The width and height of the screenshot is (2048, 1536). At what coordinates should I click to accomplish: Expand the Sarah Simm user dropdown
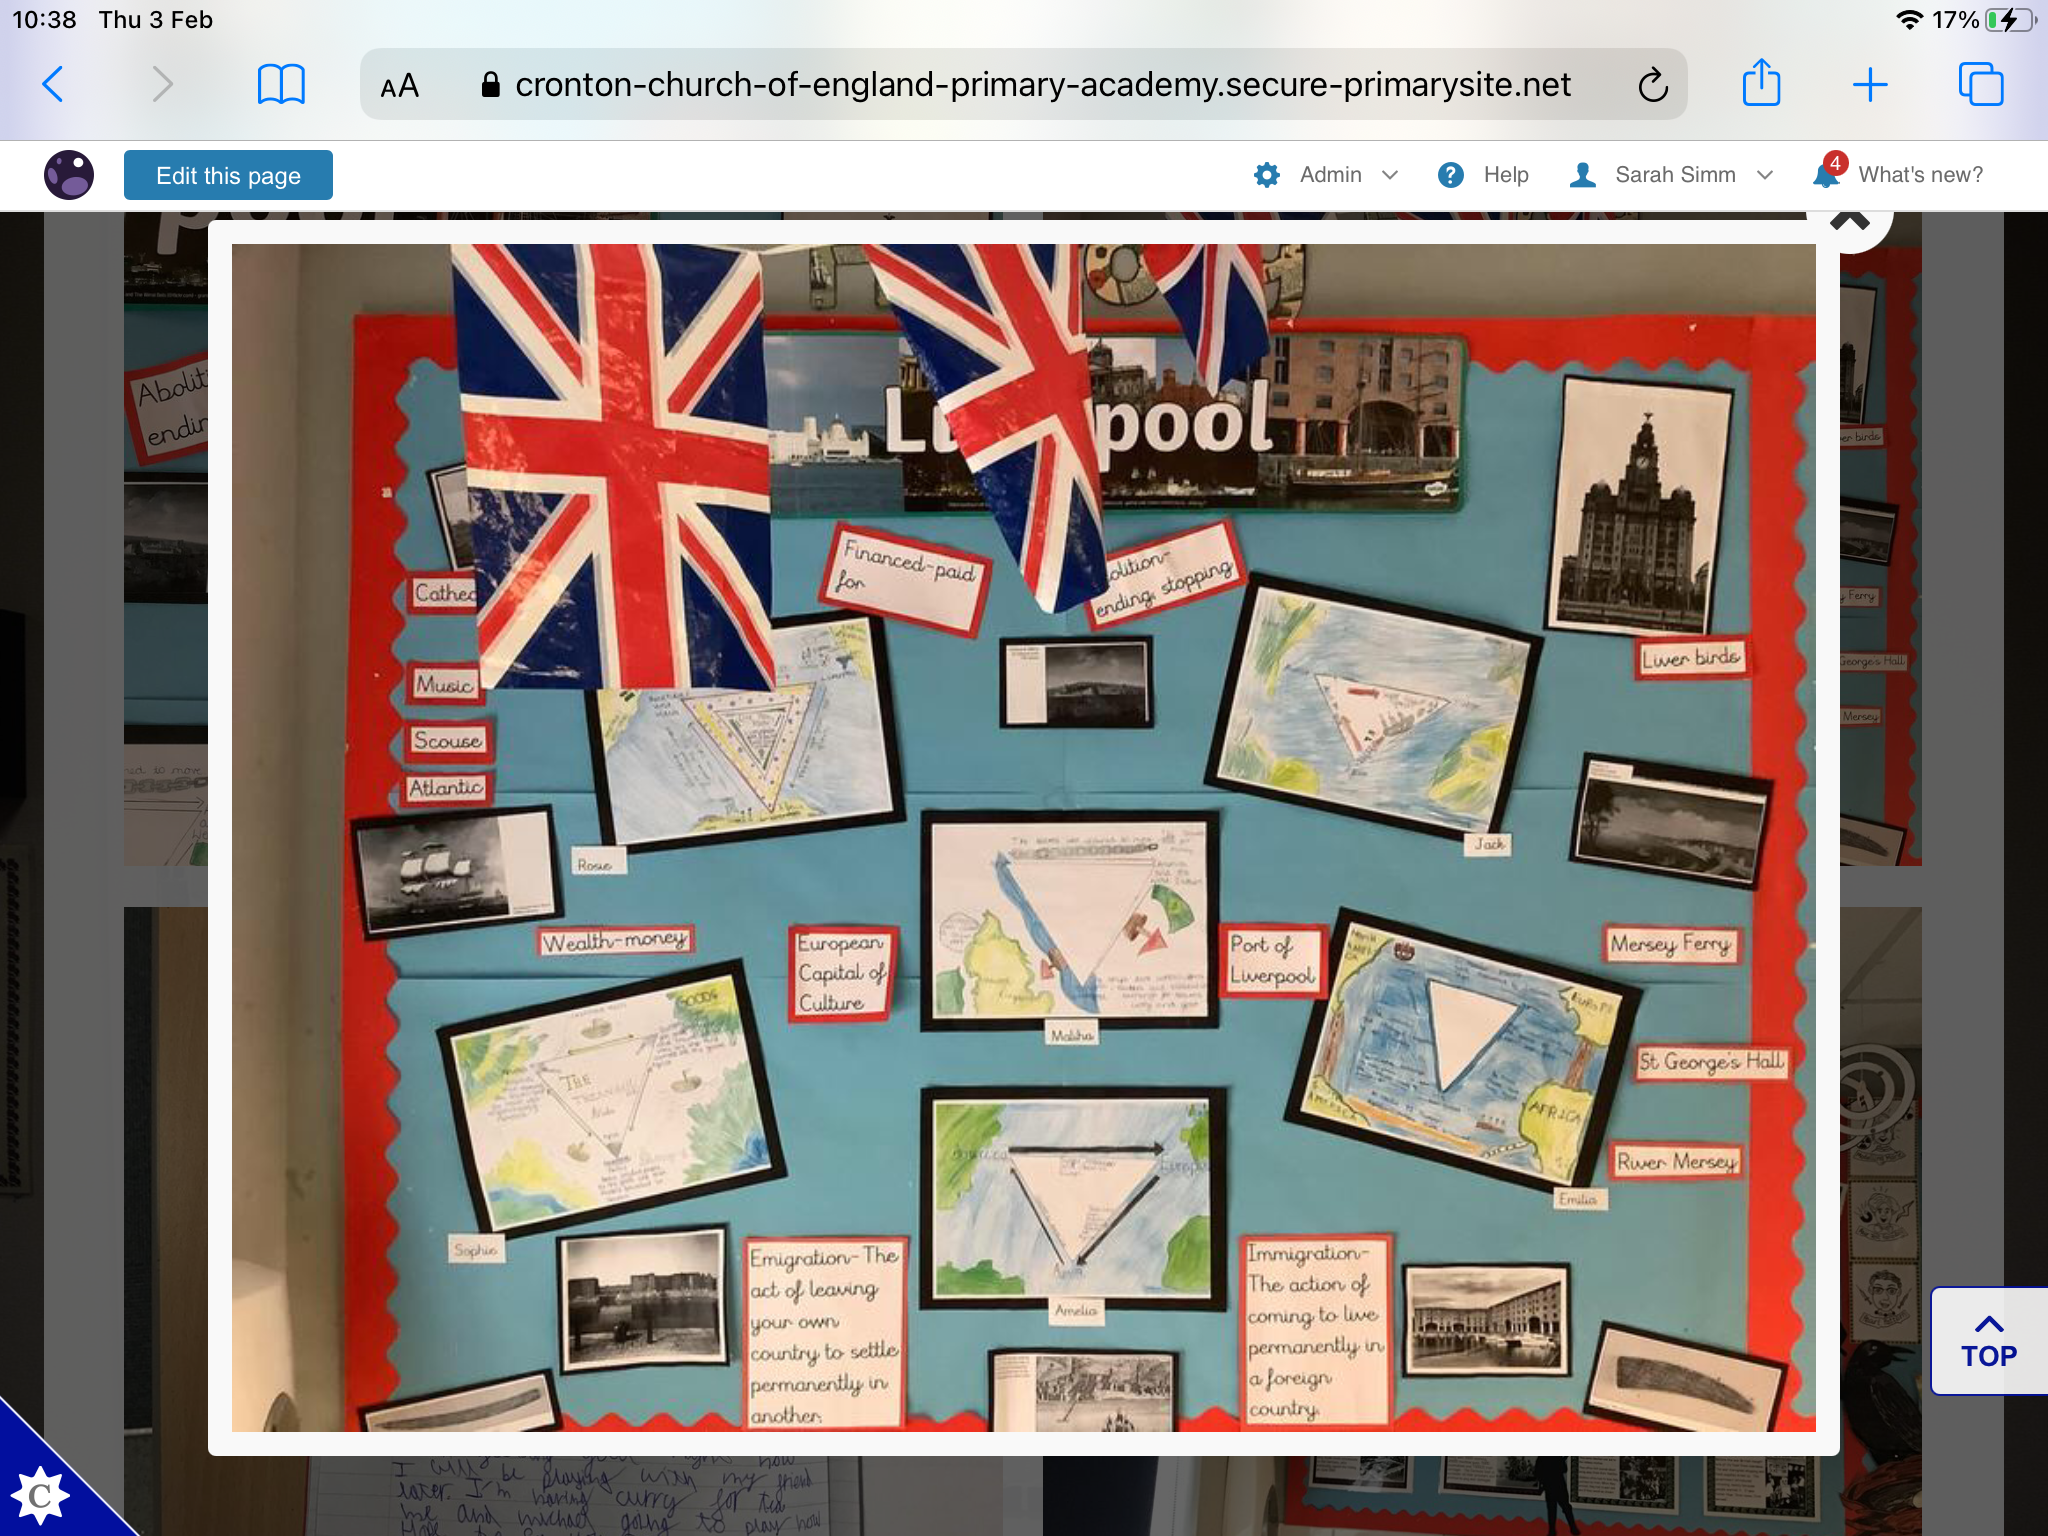pyautogui.click(x=1674, y=175)
